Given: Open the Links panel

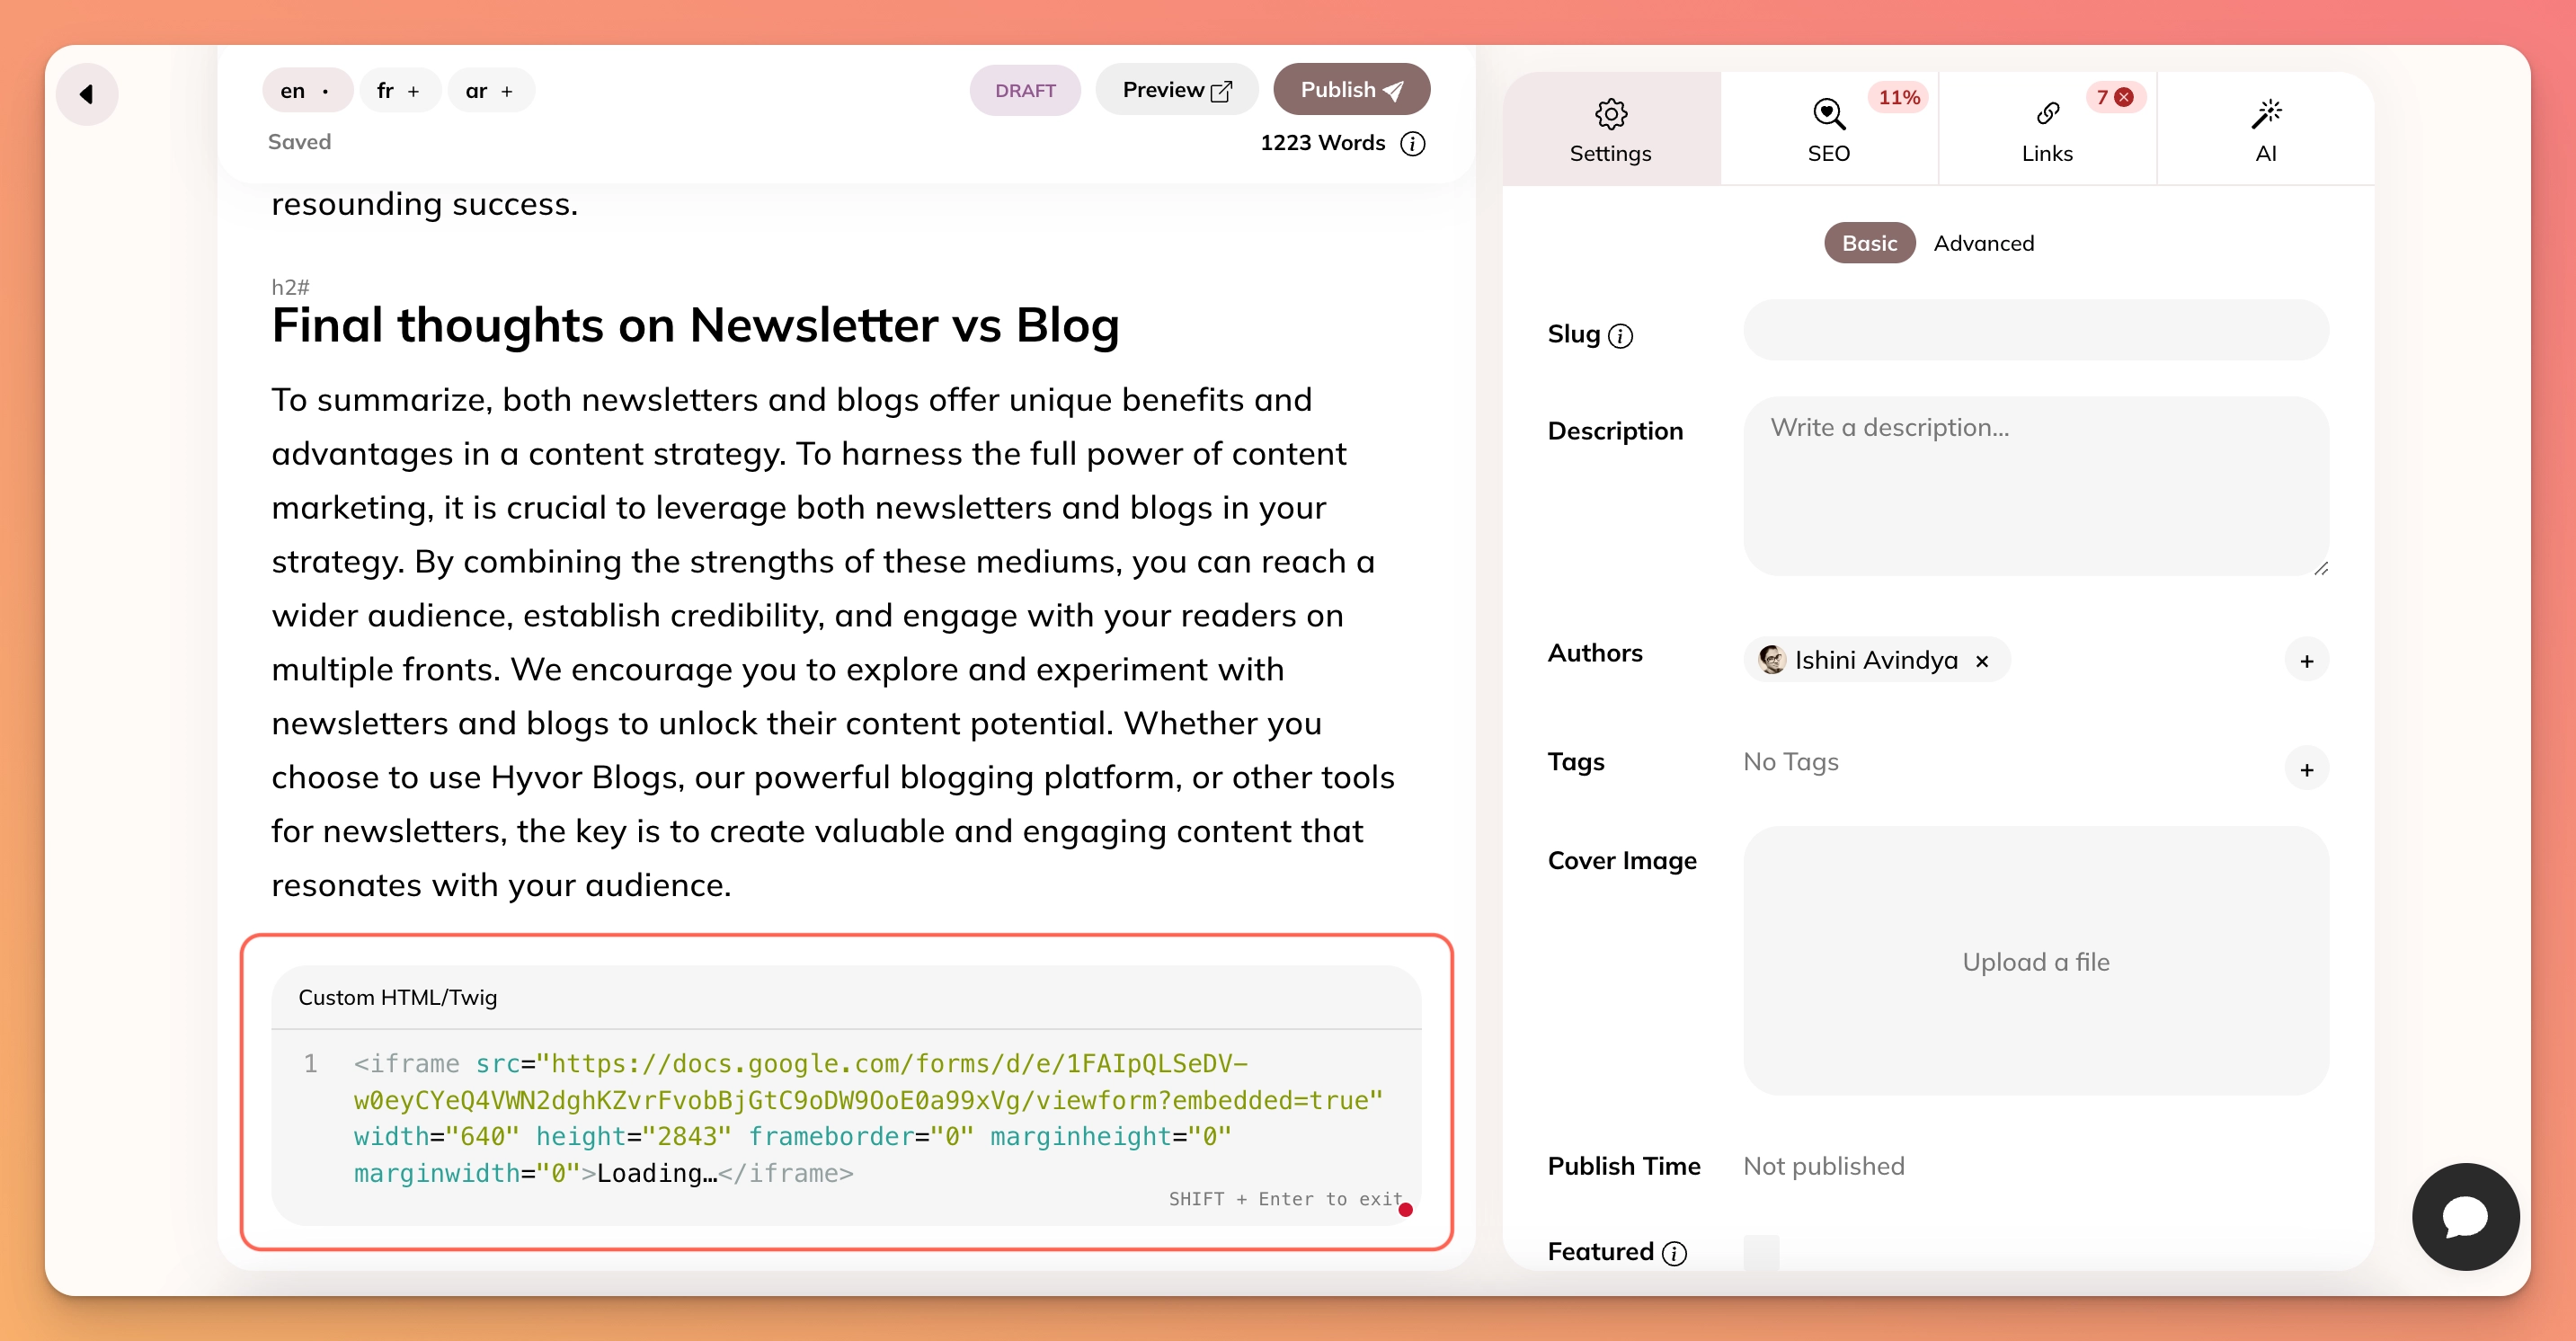Looking at the screenshot, I should click(x=2046, y=128).
